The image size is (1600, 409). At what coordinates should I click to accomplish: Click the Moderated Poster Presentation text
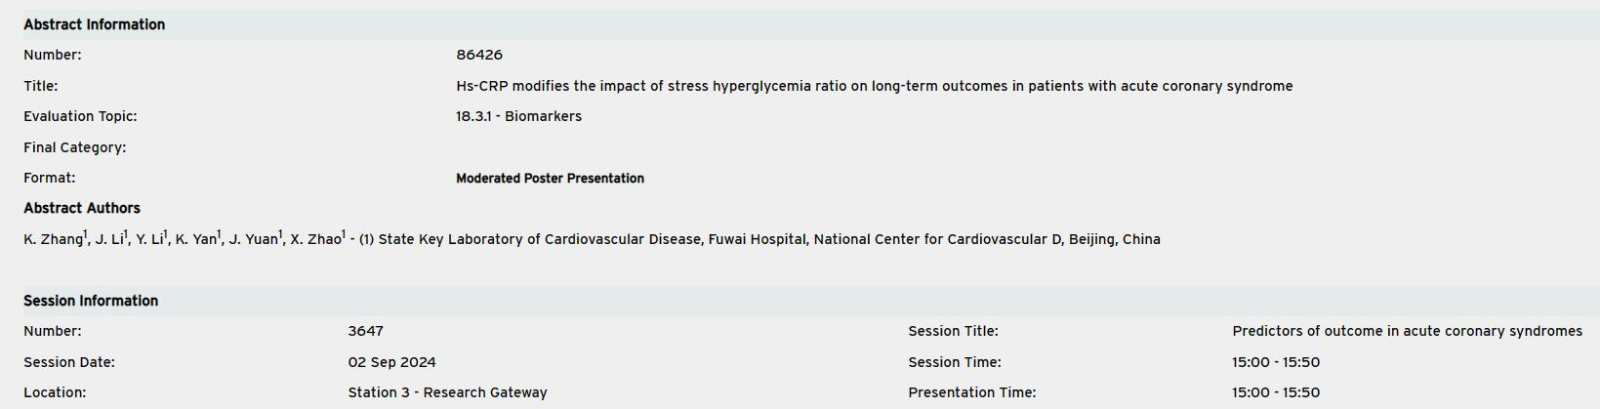pos(549,179)
